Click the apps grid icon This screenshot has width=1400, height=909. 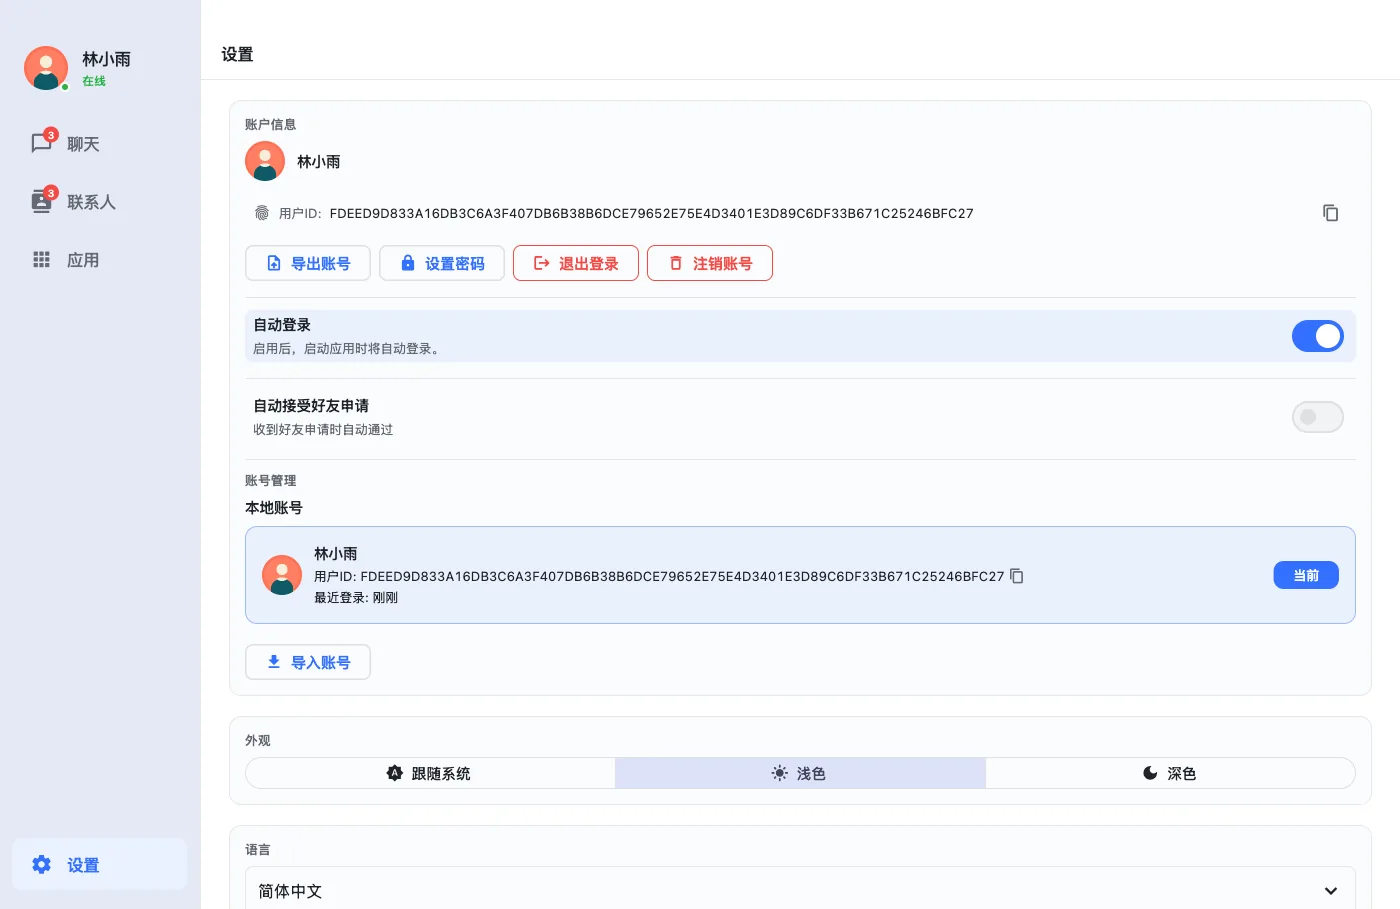point(42,260)
